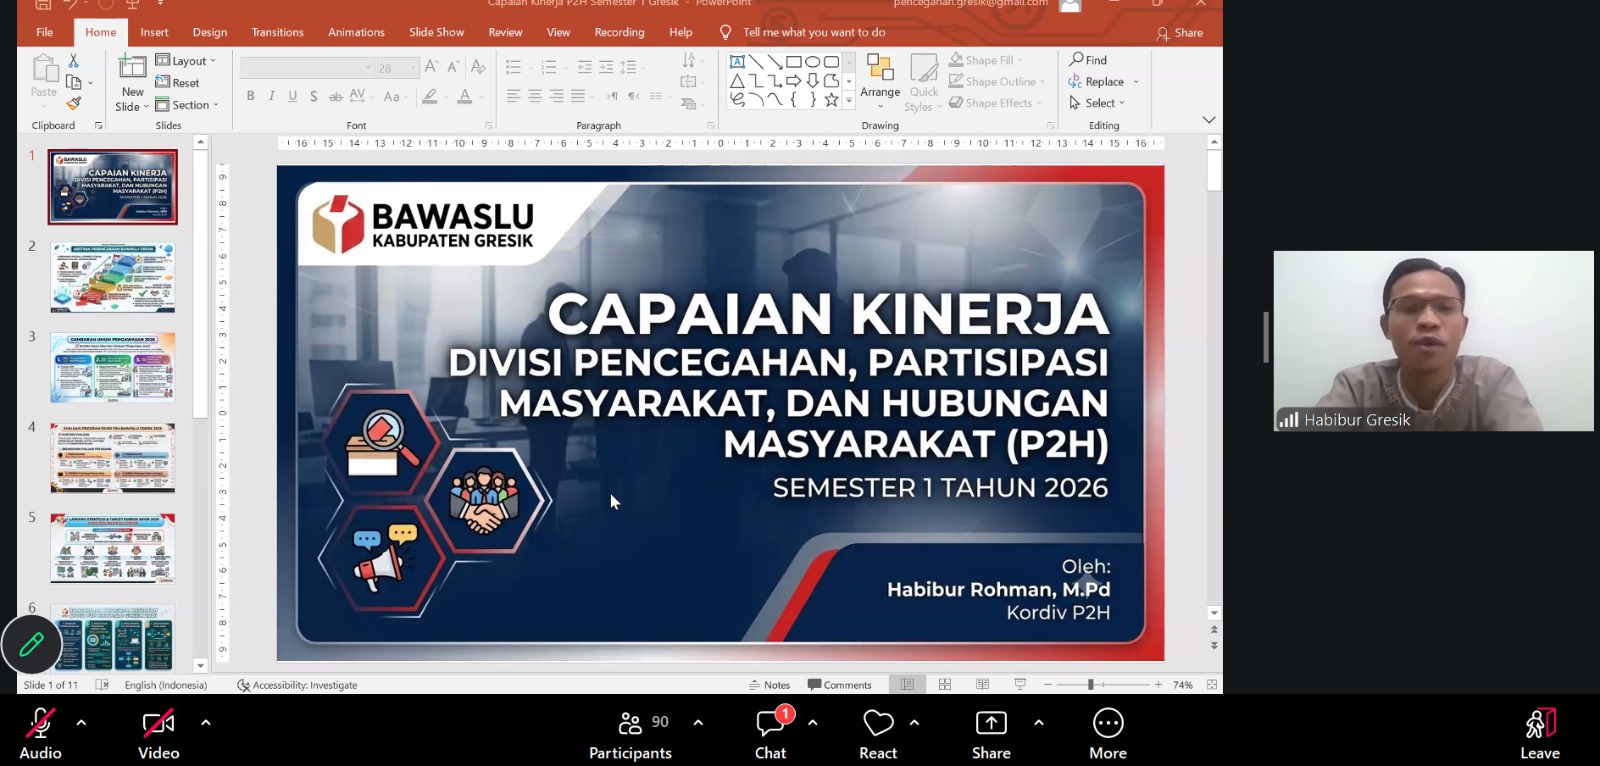Toggle Underline formatting

pyautogui.click(x=292, y=96)
